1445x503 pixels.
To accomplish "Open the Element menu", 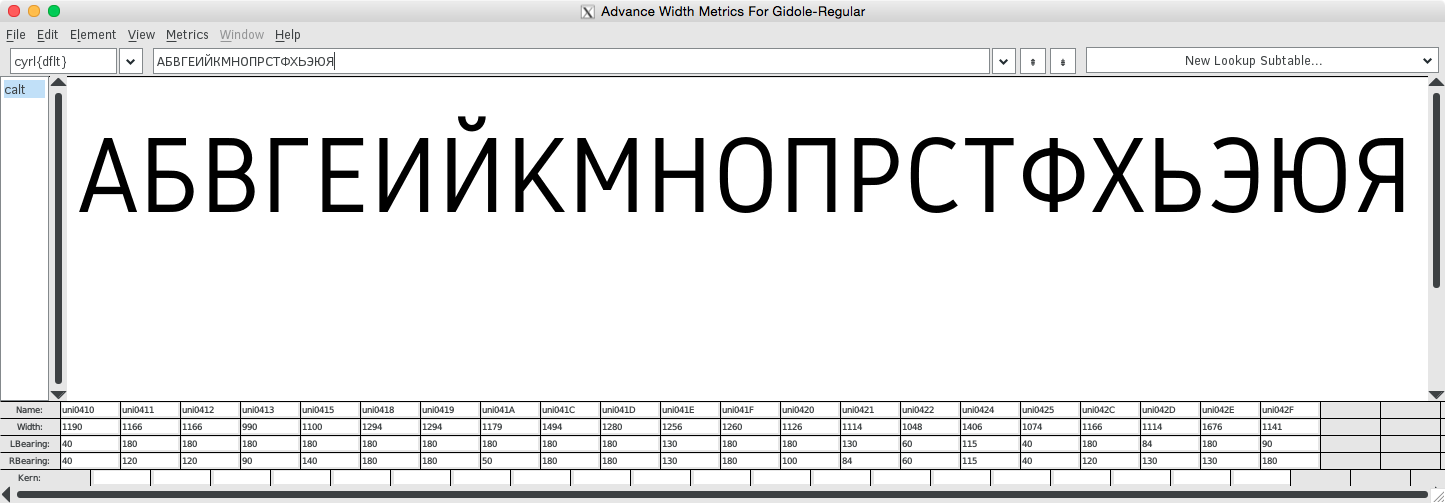I will point(93,34).
